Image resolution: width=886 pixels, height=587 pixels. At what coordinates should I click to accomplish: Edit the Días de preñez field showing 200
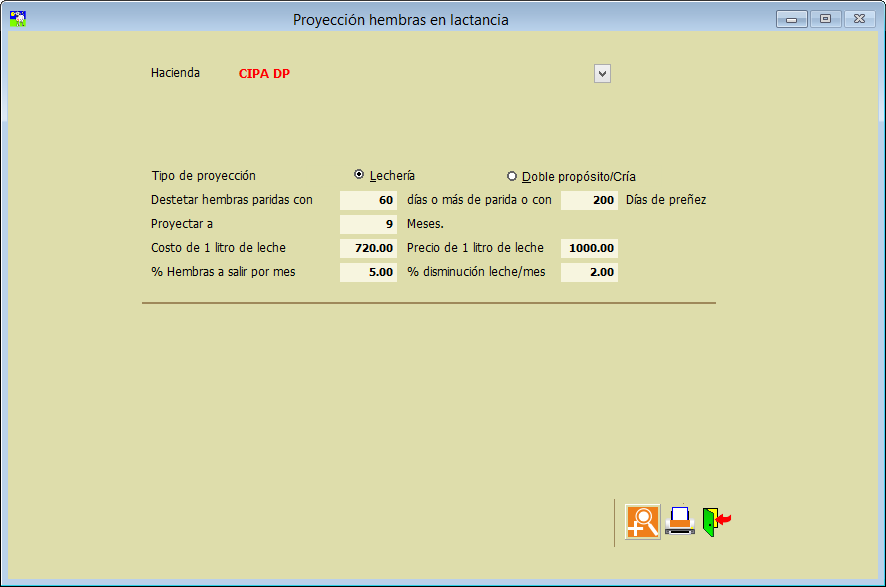(589, 200)
